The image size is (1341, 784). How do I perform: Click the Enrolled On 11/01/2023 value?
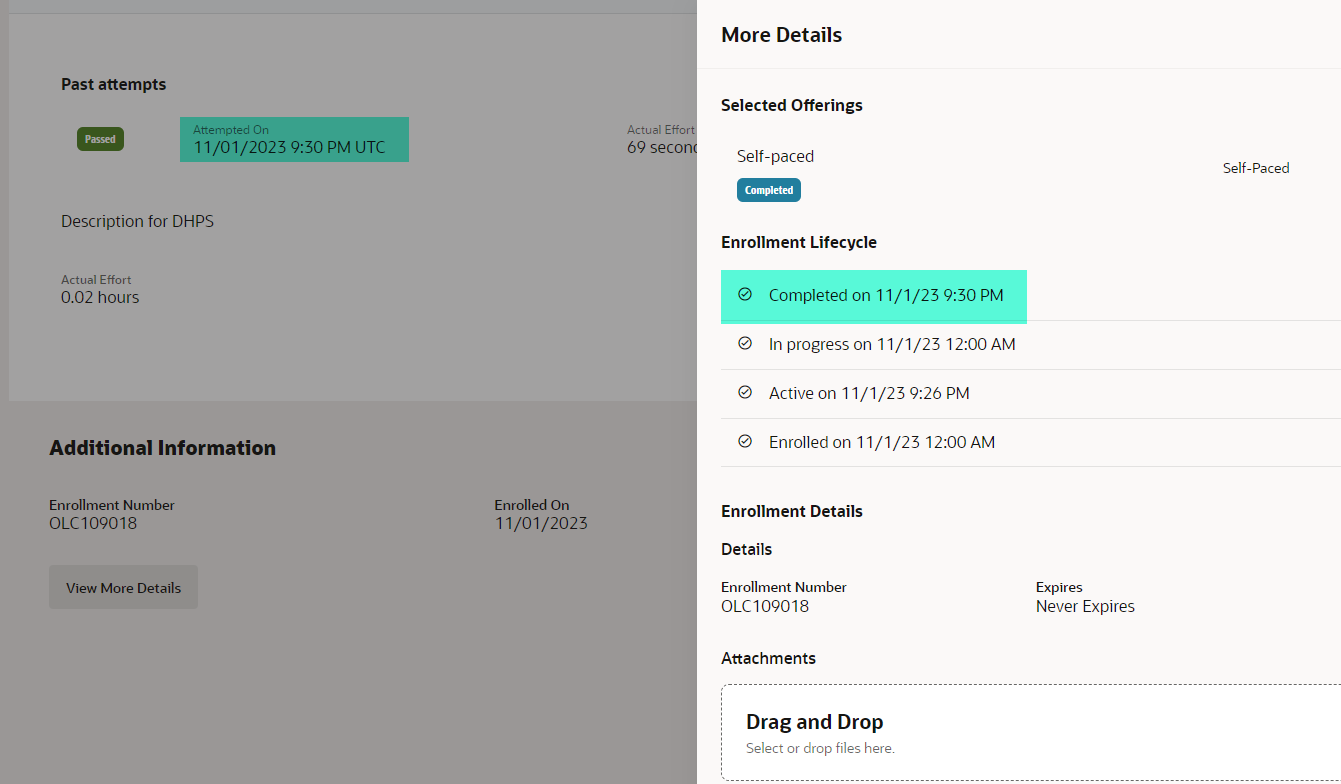coord(541,523)
